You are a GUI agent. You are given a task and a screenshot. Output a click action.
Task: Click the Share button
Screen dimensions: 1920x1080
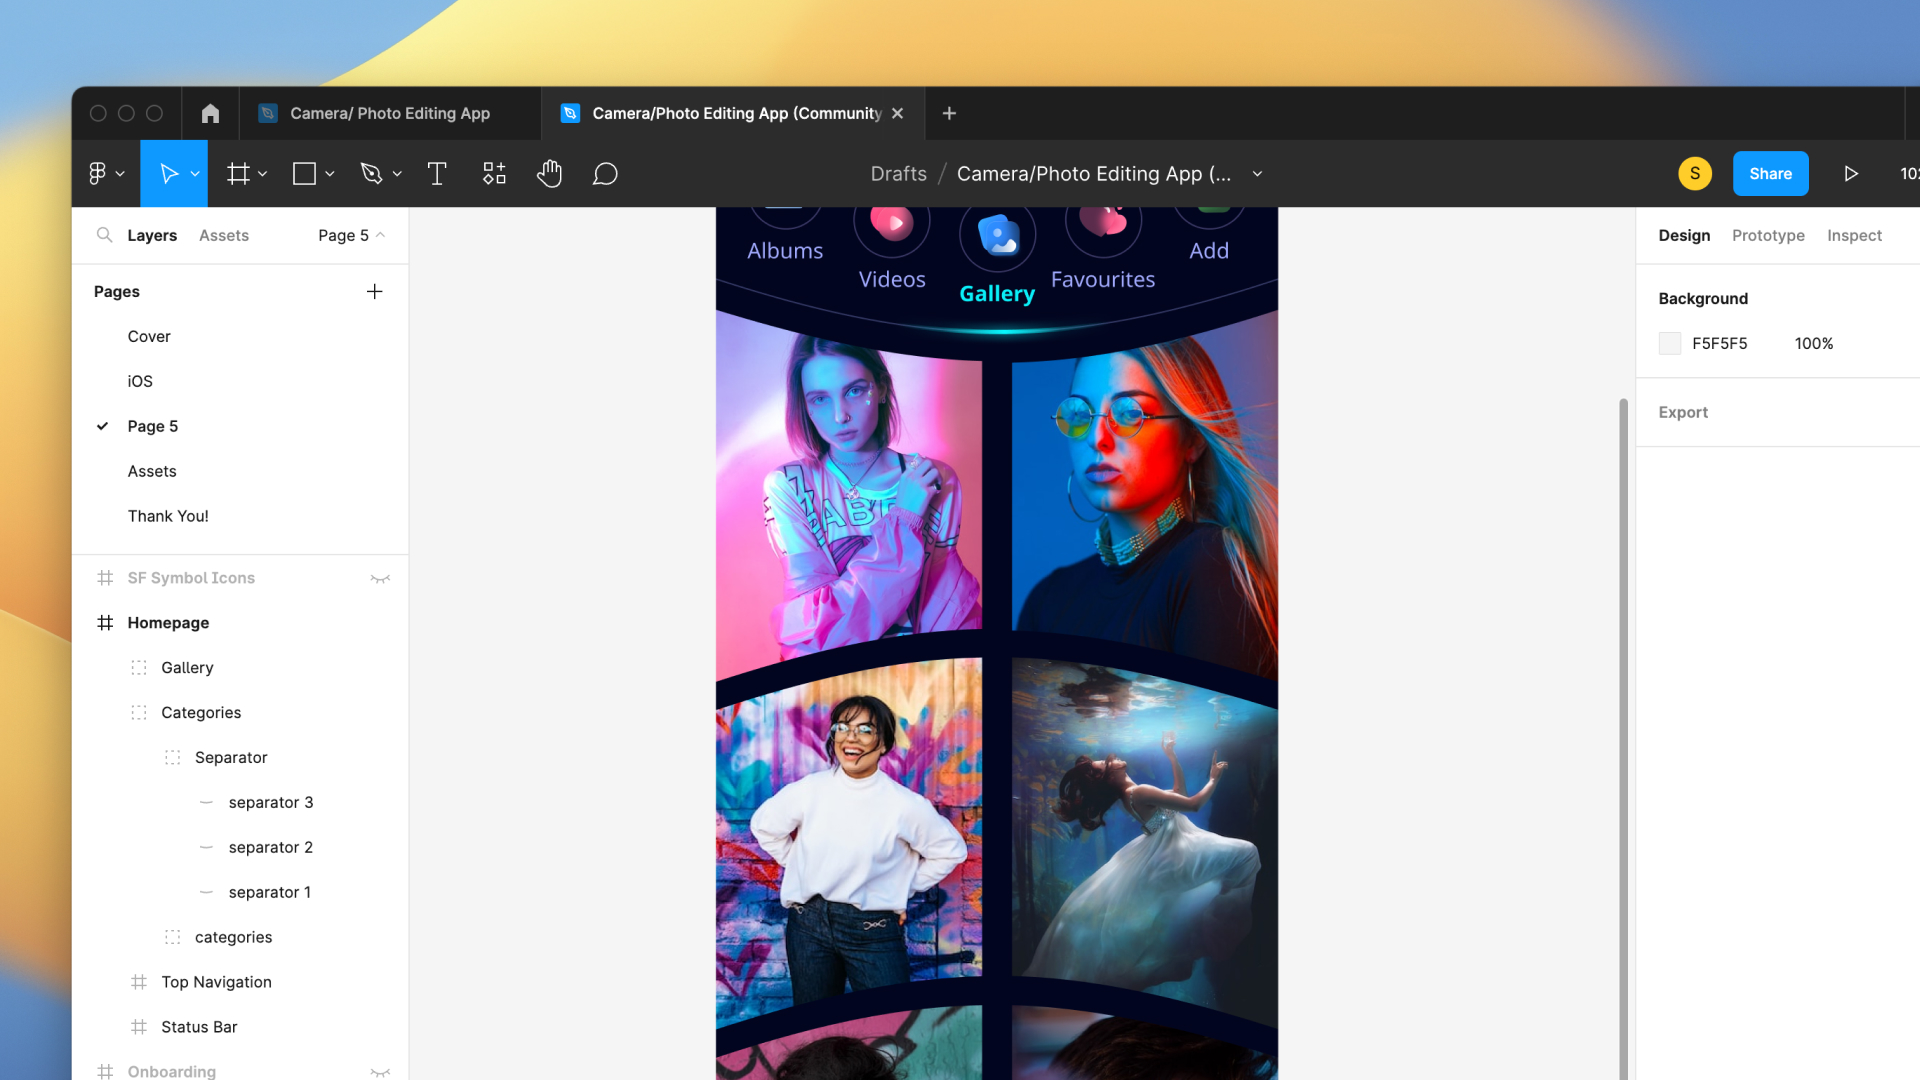[1769, 173]
